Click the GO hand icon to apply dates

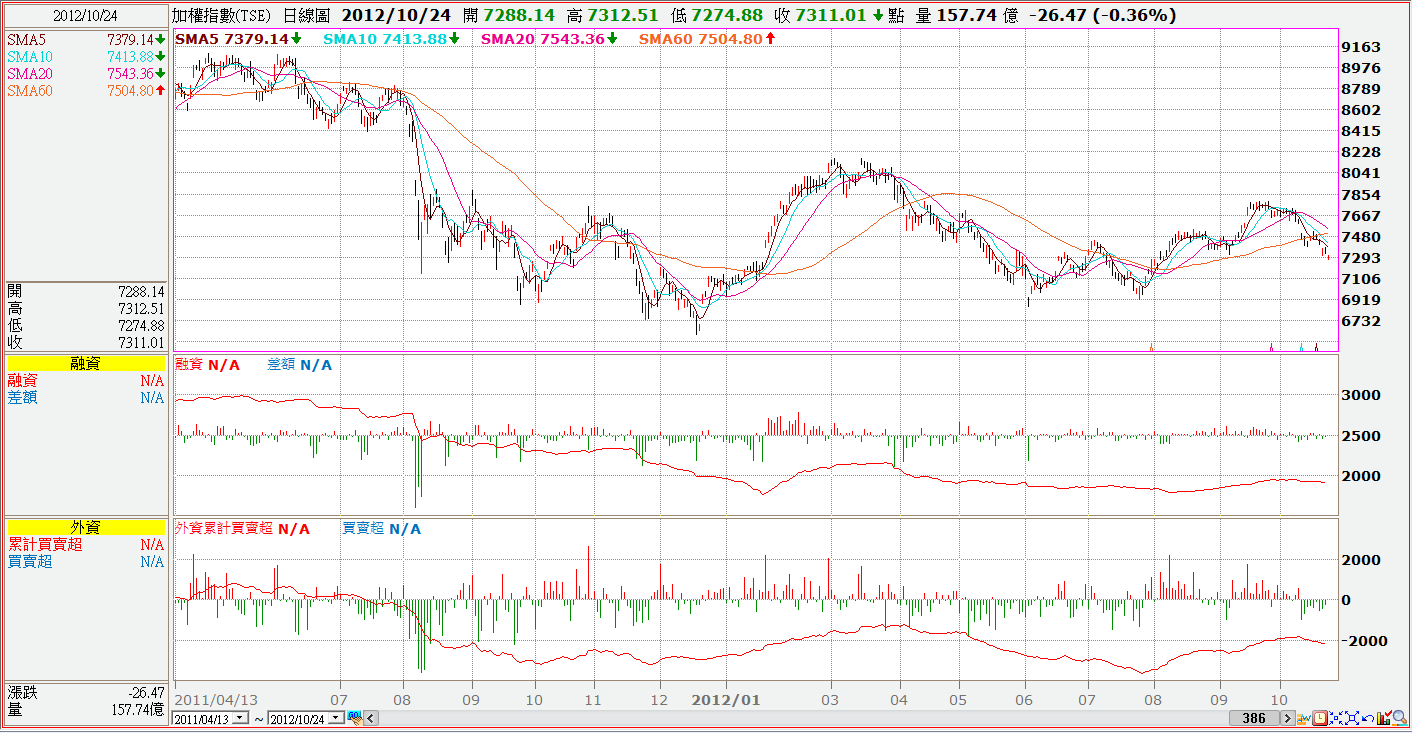click(354, 717)
